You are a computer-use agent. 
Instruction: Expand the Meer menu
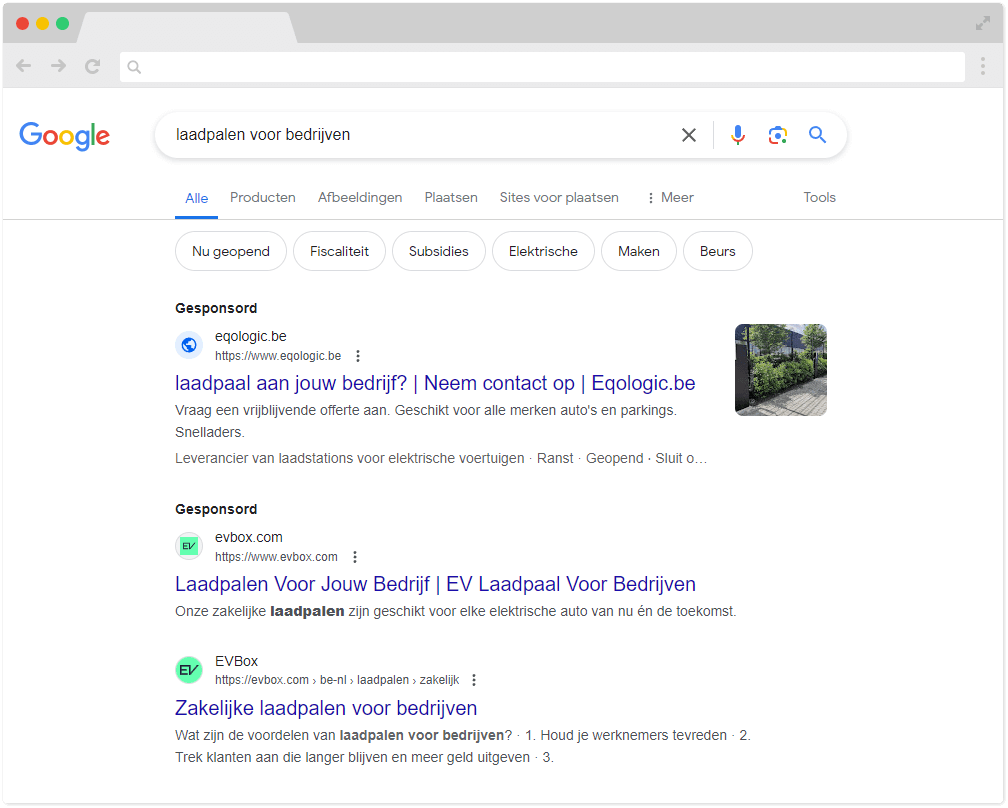coord(670,197)
